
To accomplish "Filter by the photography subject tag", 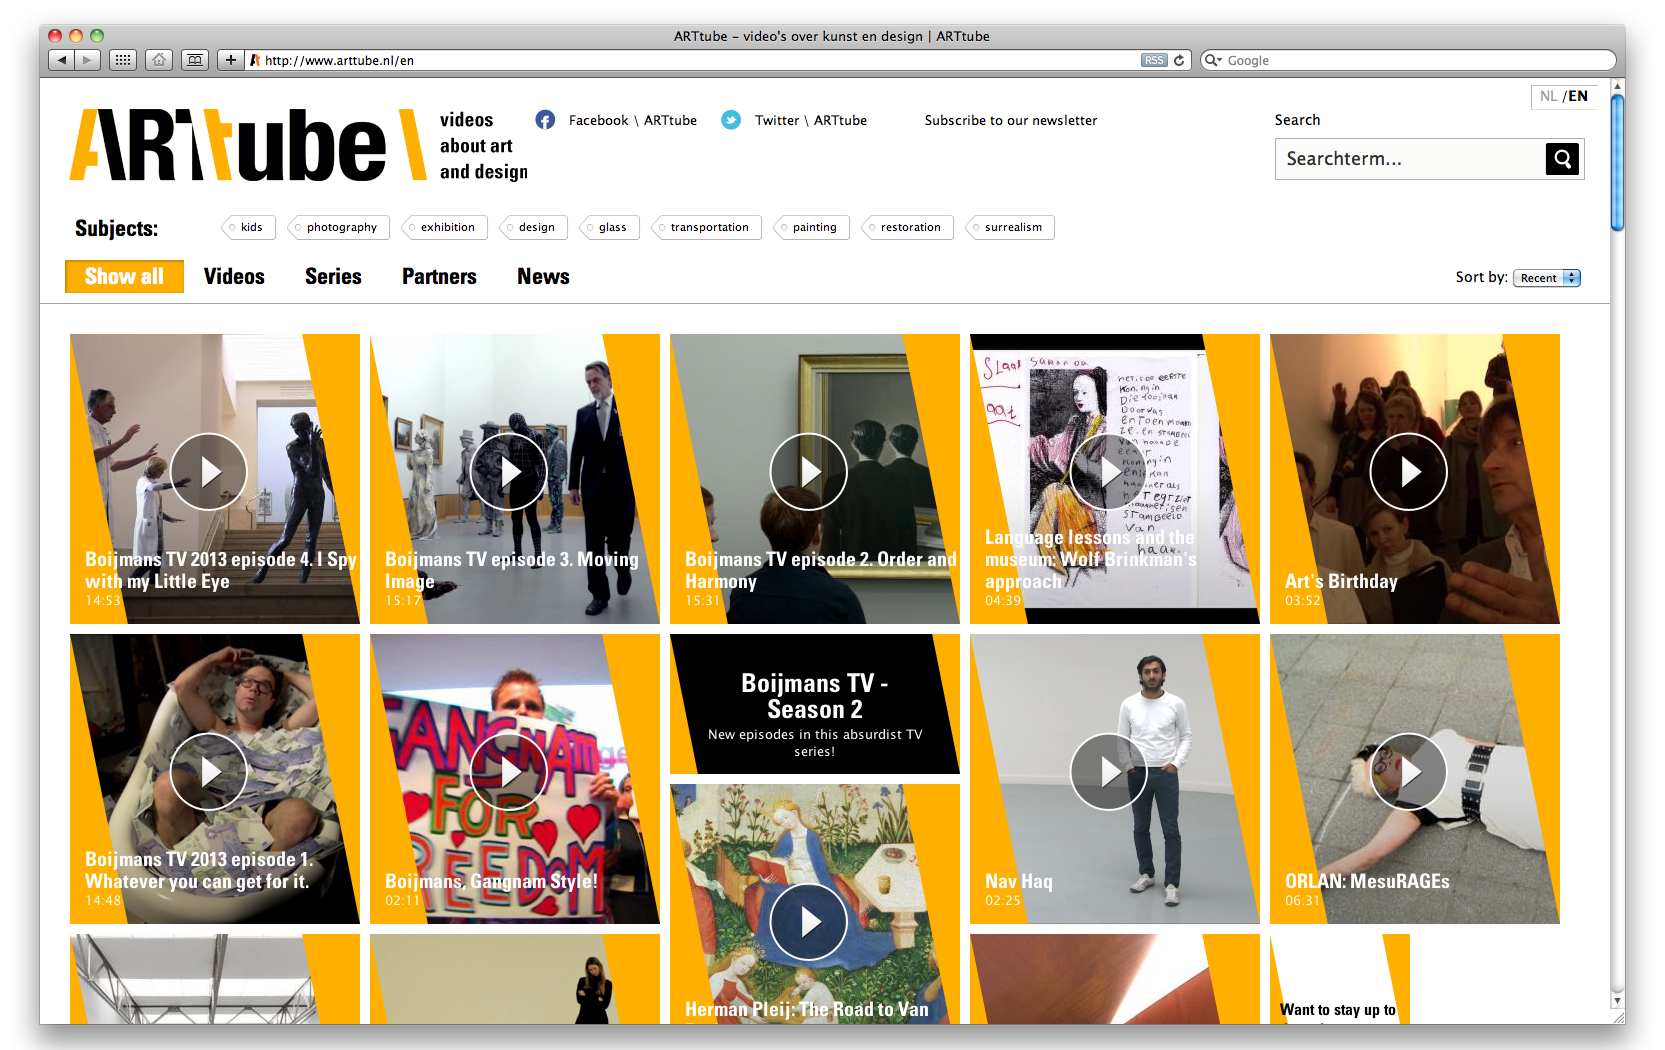I will click(x=338, y=227).
